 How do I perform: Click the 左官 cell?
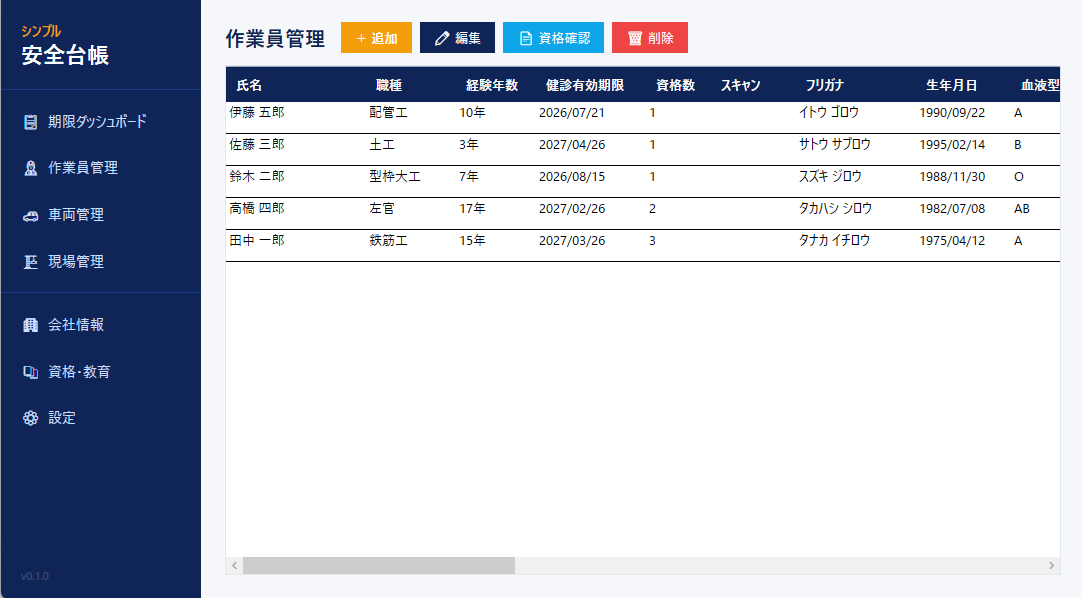click(382, 208)
